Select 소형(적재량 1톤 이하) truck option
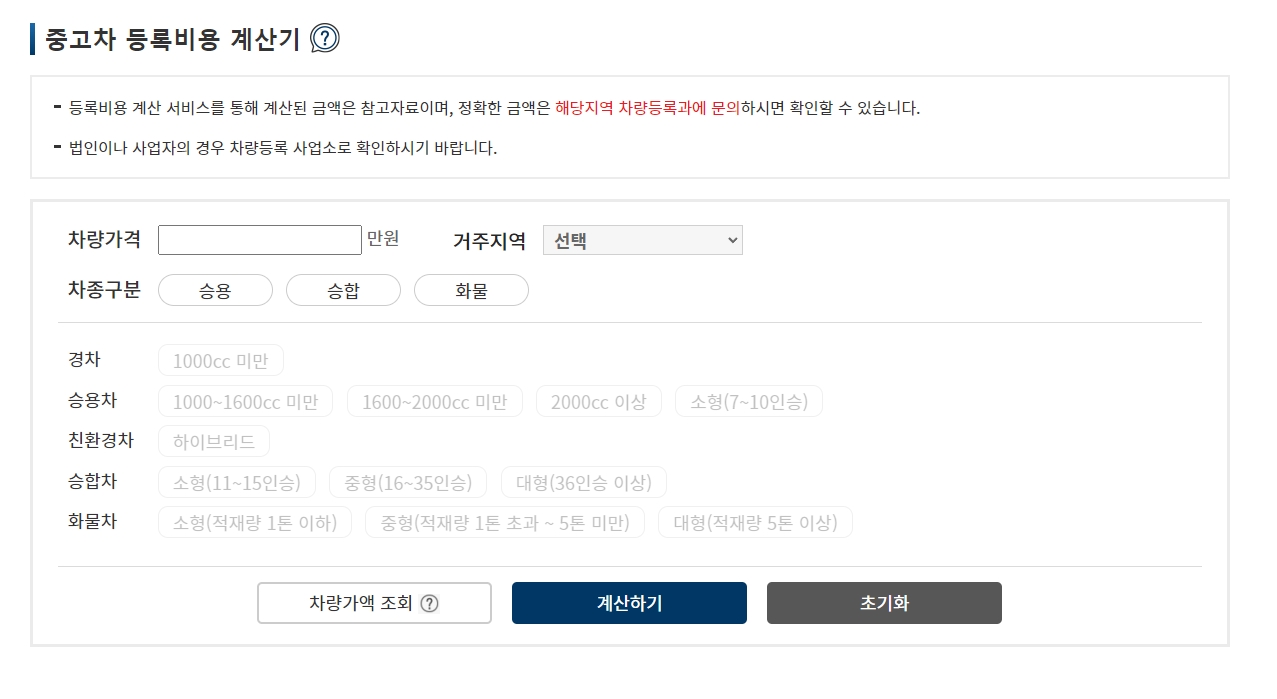Viewport: 1277px width, 699px height. 254,522
